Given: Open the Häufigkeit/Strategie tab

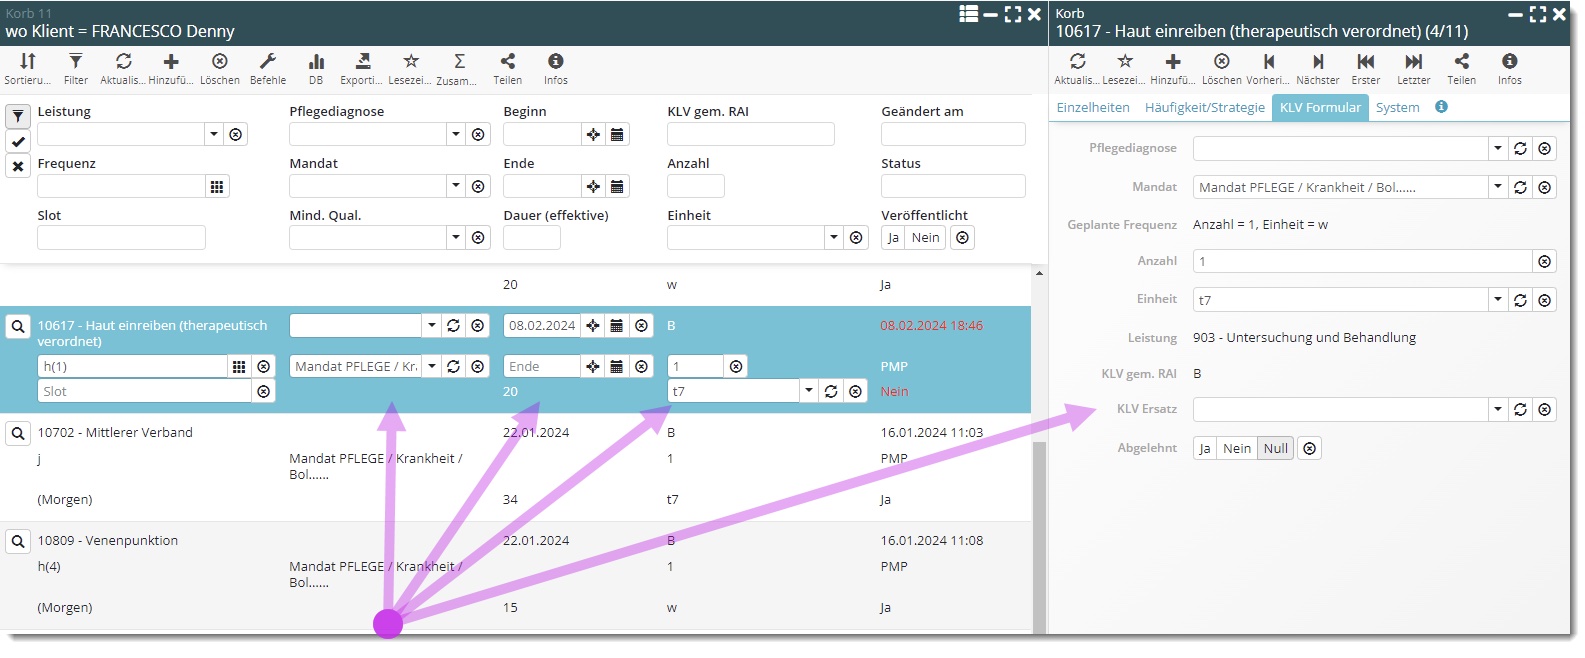Looking at the screenshot, I should pyautogui.click(x=1204, y=107).
